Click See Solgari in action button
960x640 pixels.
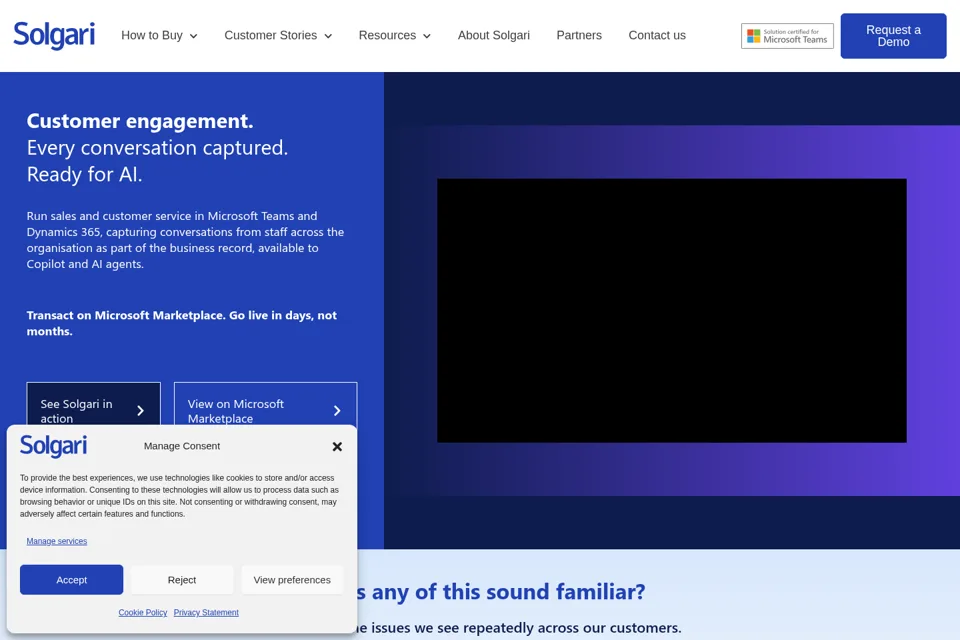(x=94, y=404)
